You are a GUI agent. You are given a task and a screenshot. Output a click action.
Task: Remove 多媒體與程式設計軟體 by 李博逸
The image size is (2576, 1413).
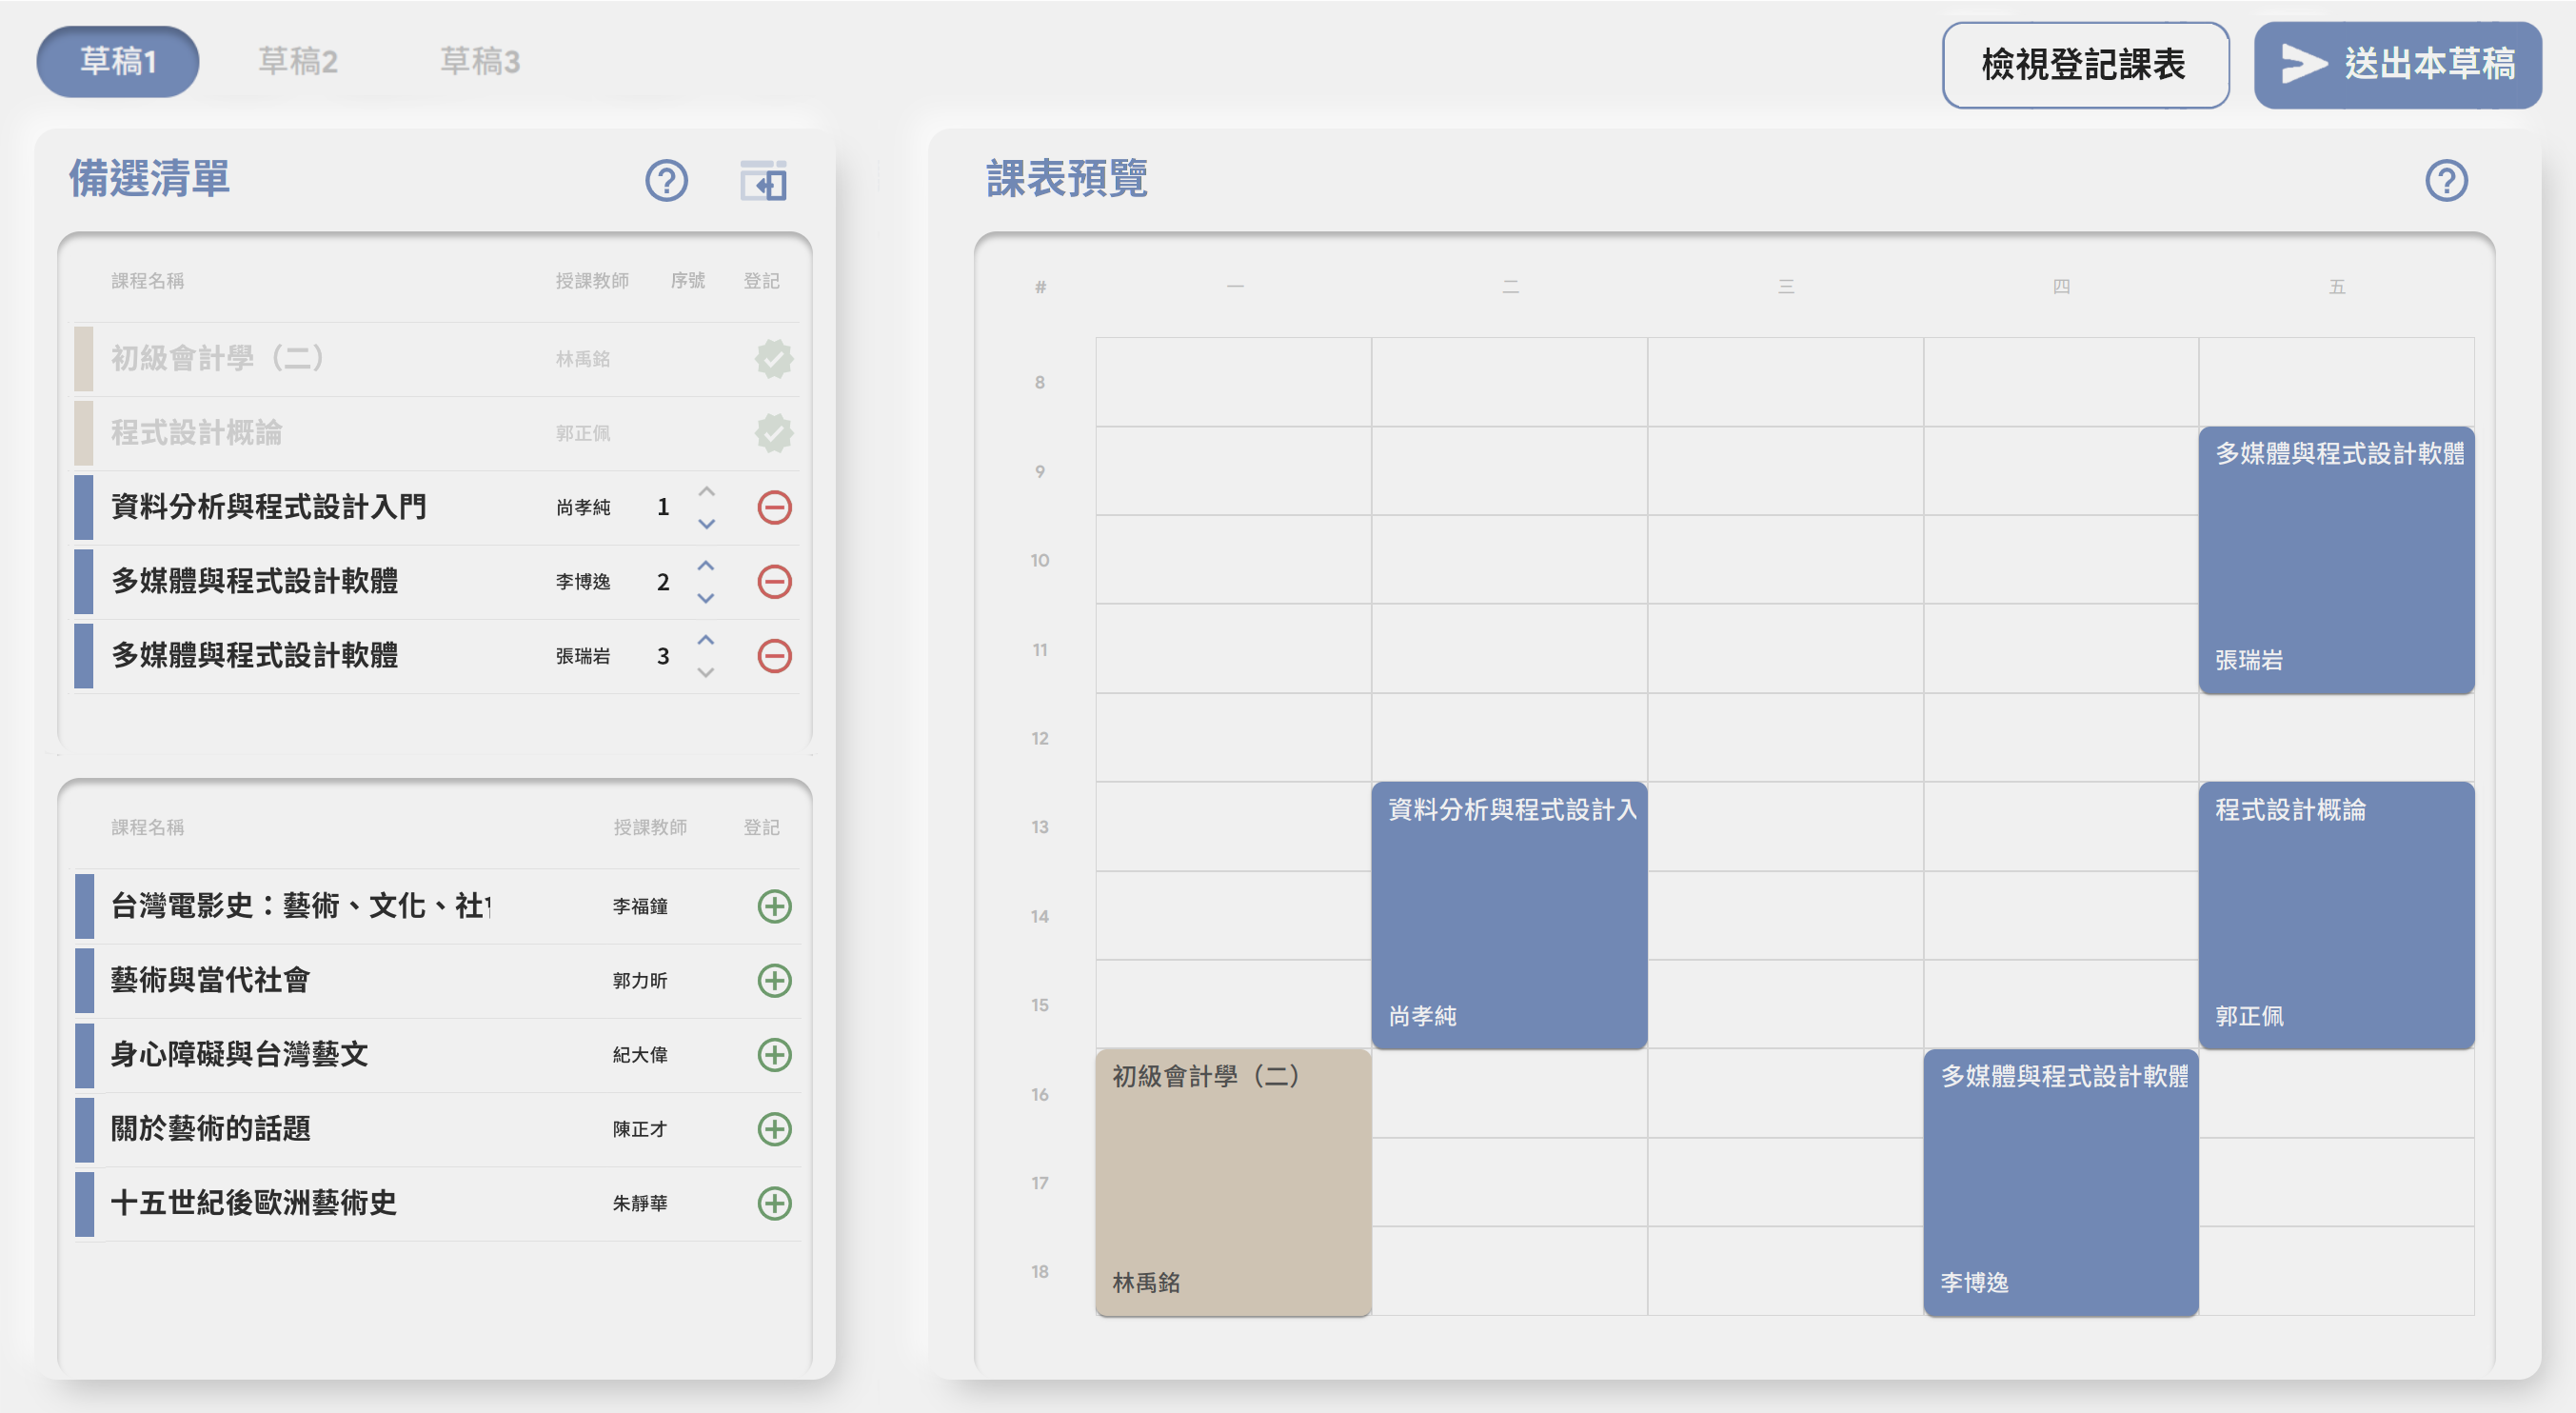click(774, 581)
